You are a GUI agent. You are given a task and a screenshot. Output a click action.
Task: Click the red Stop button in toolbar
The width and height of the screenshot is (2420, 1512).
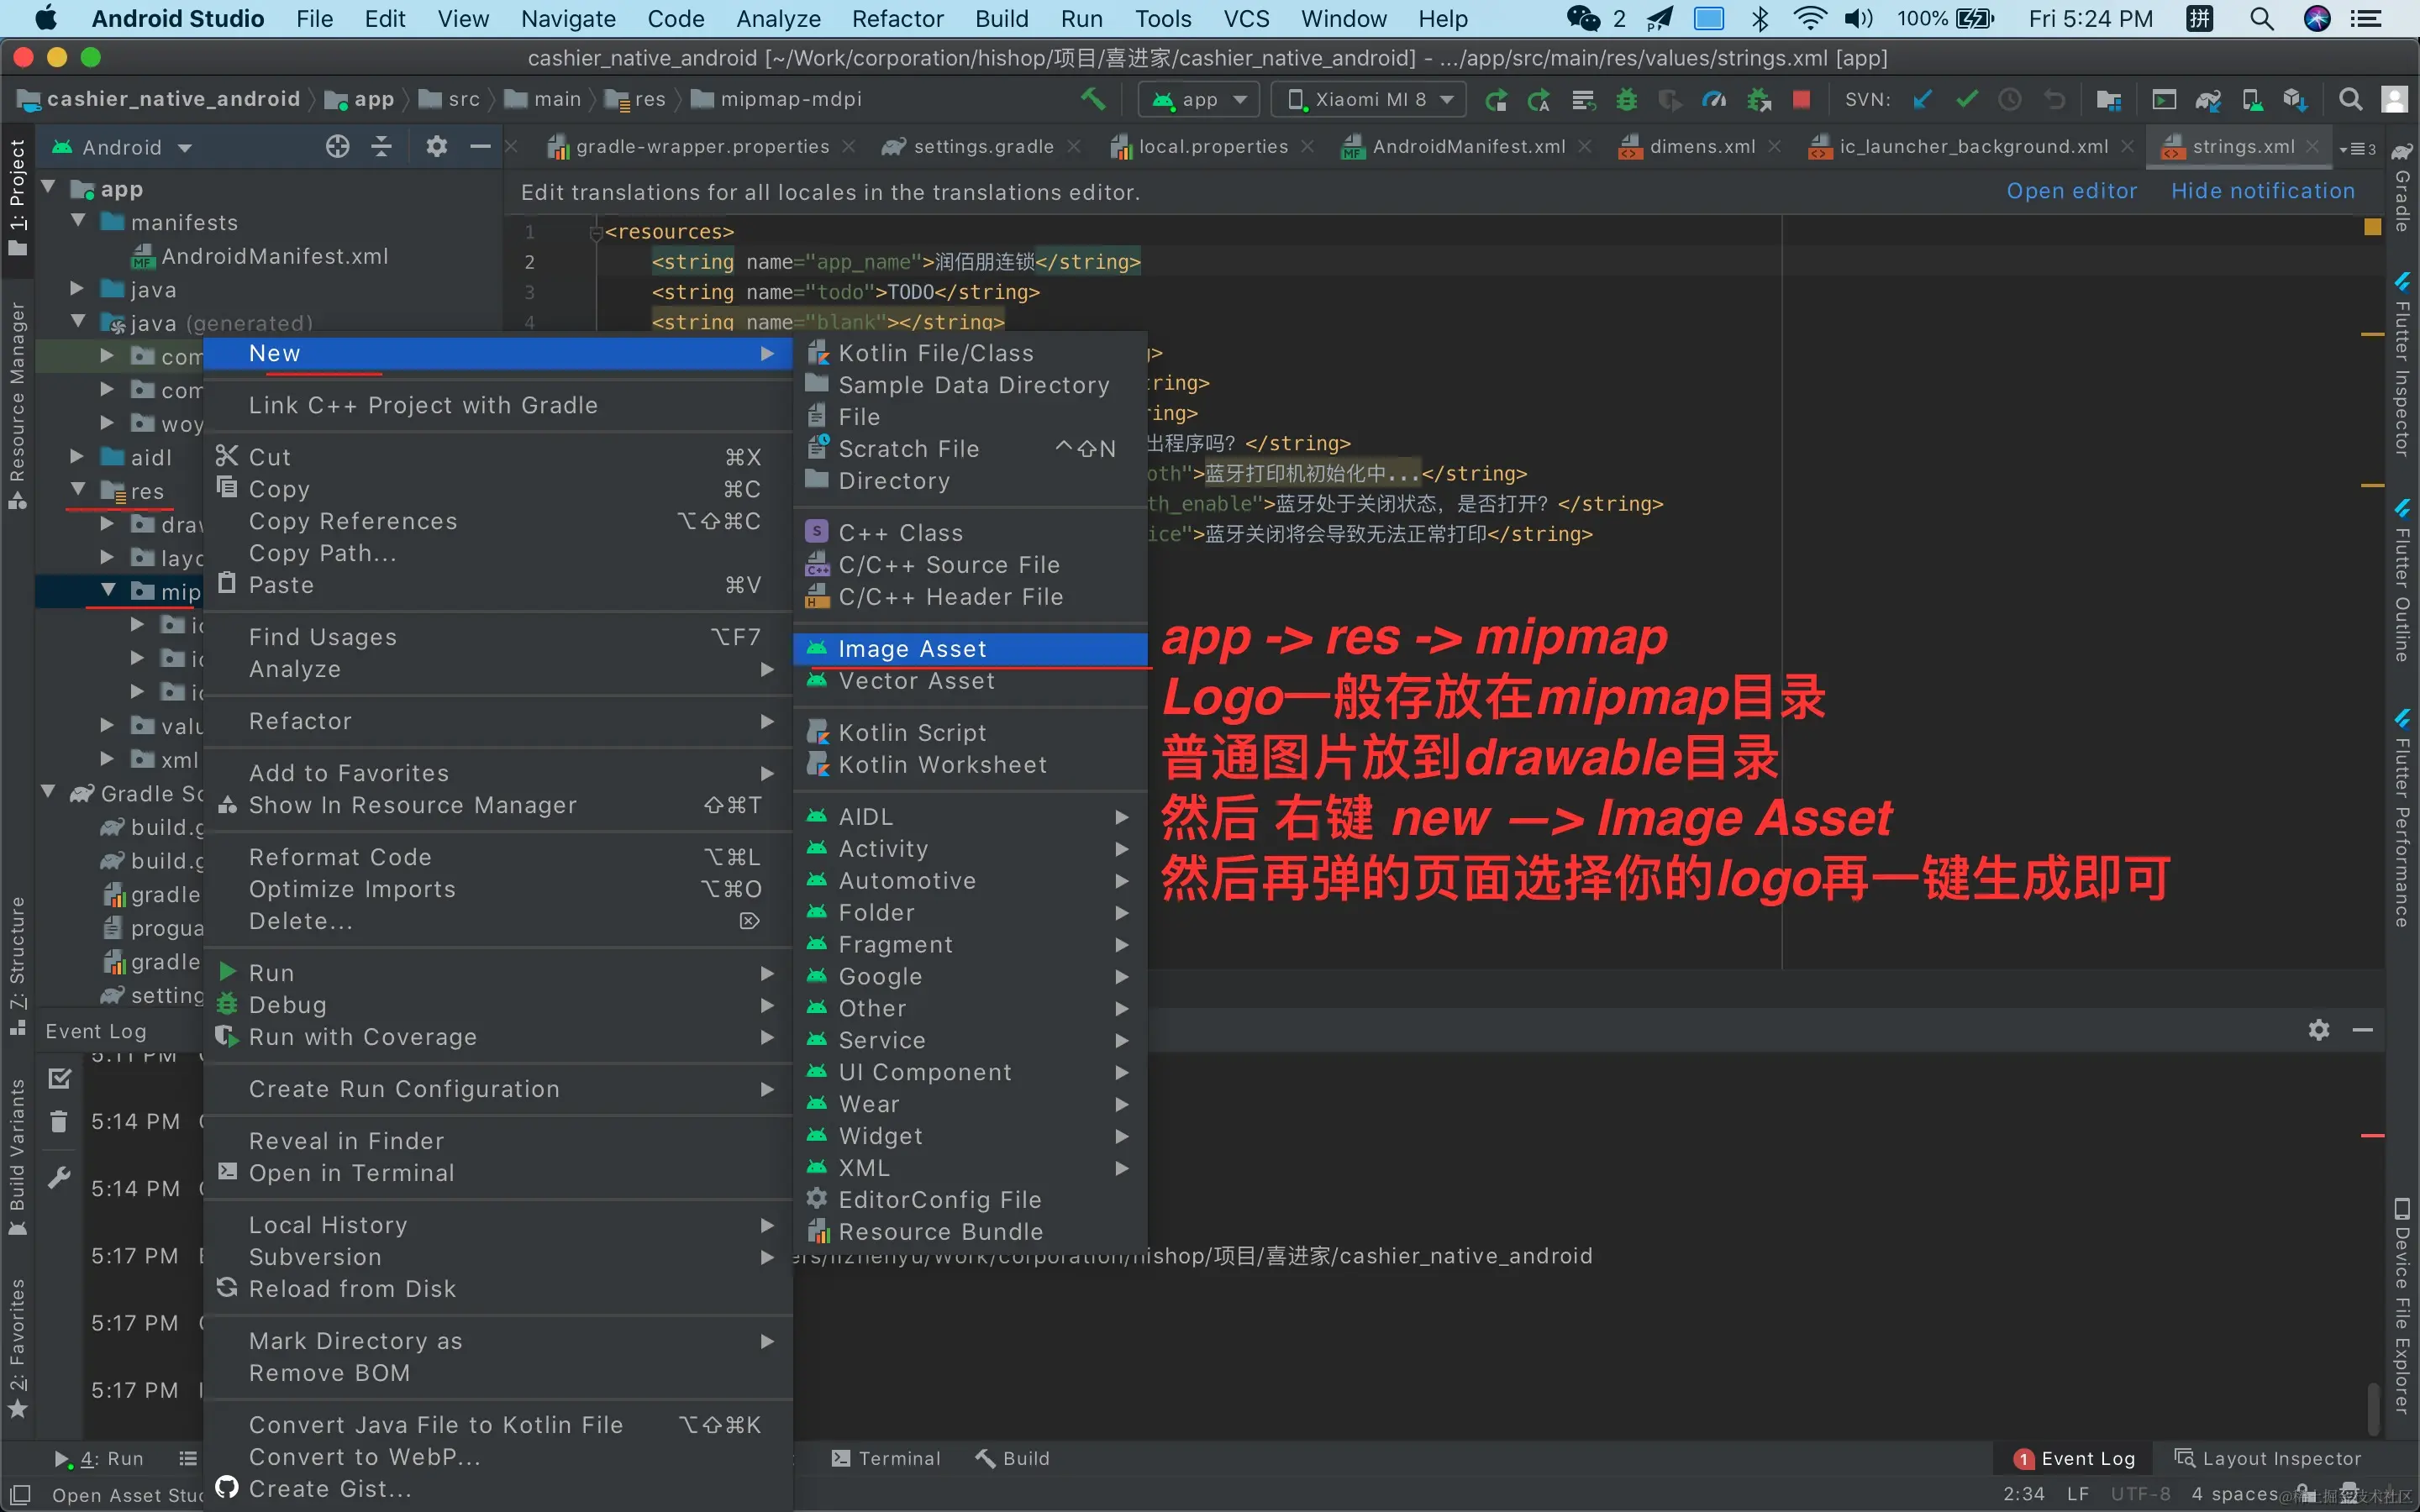pyautogui.click(x=1801, y=99)
